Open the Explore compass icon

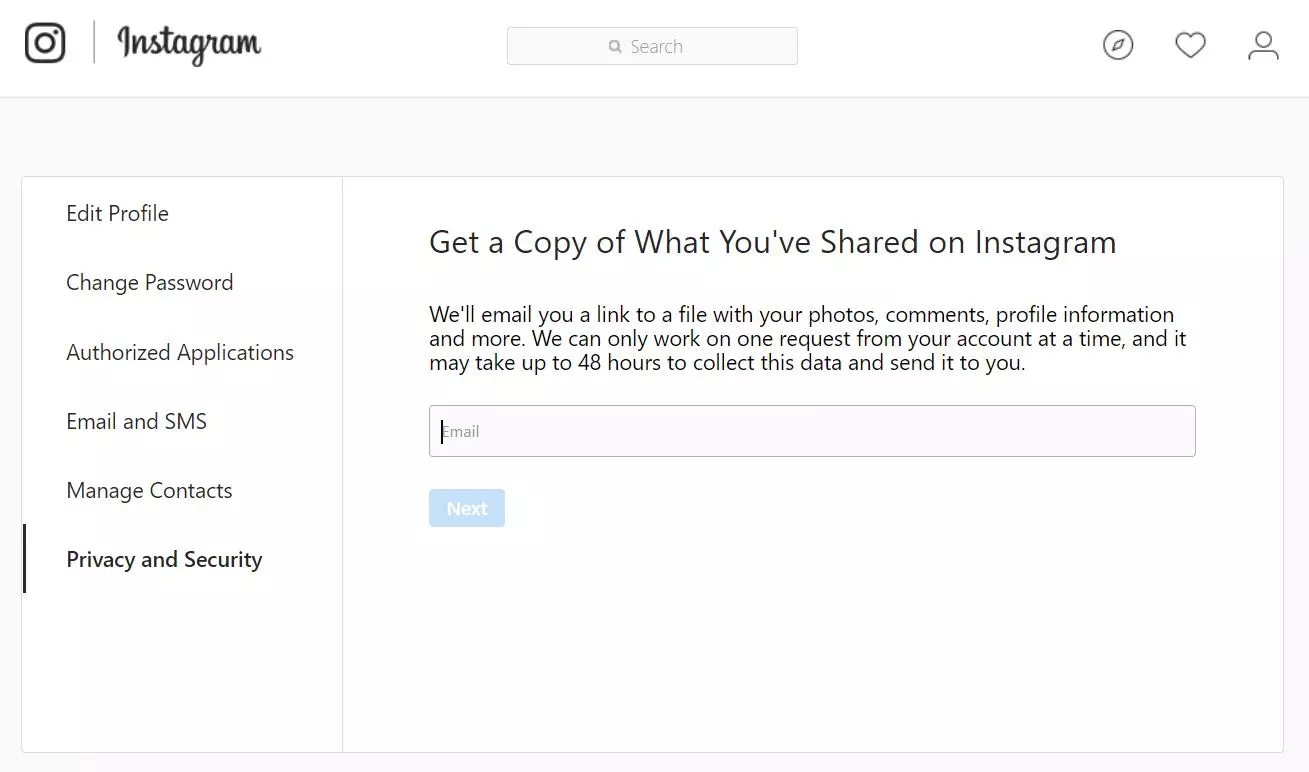(x=1118, y=45)
